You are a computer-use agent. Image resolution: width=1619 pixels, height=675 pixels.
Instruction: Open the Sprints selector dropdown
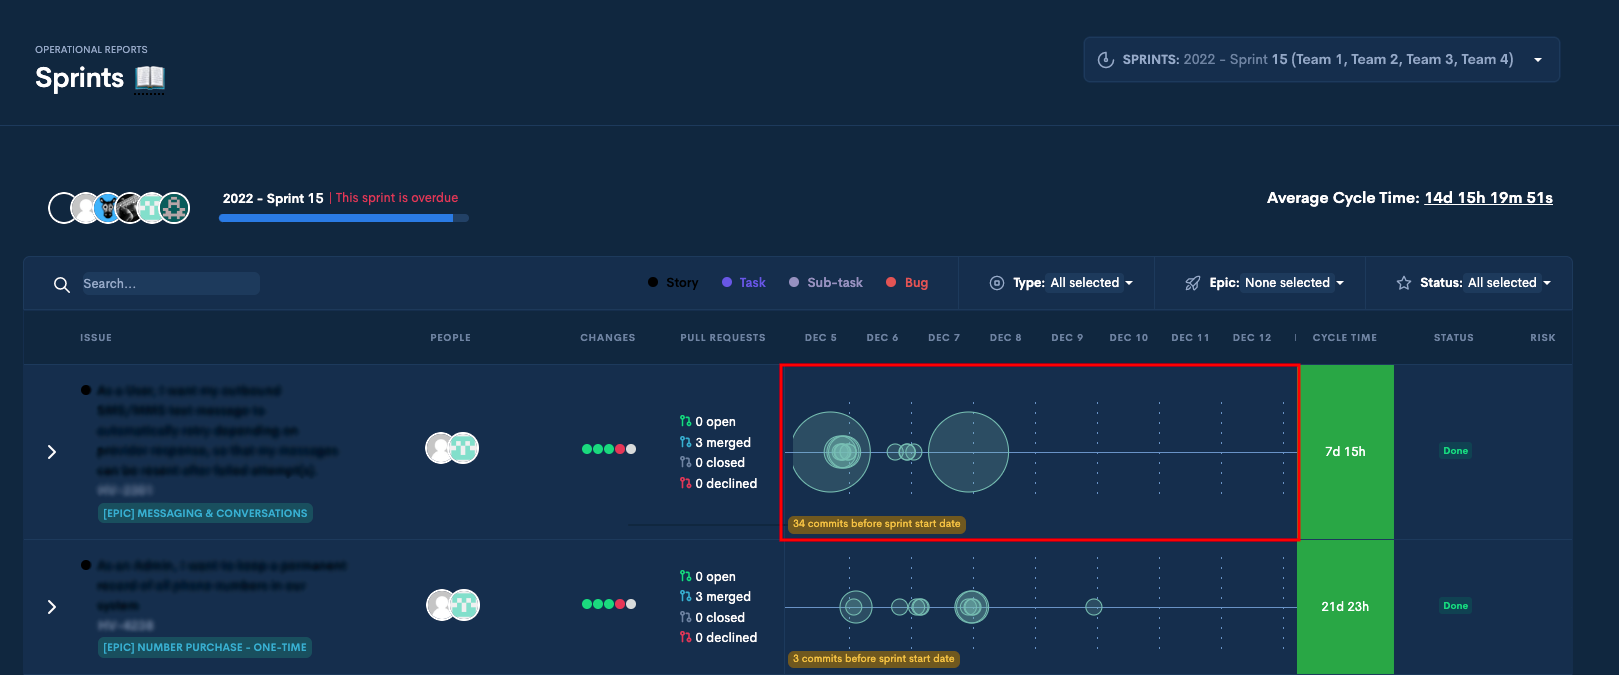point(1321,60)
